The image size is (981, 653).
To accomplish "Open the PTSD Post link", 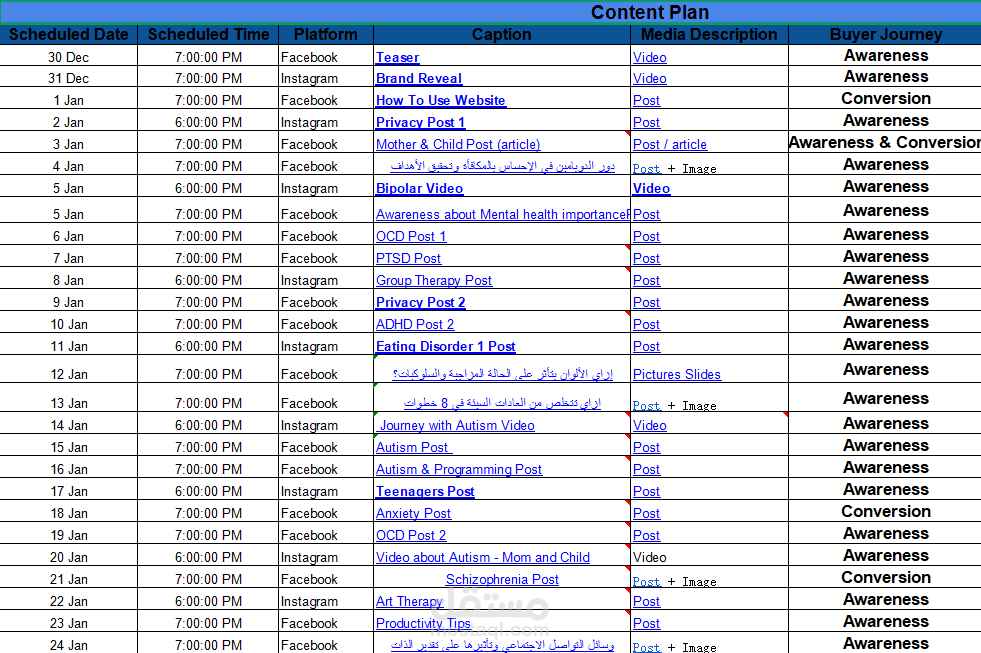I will tap(408, 258).
